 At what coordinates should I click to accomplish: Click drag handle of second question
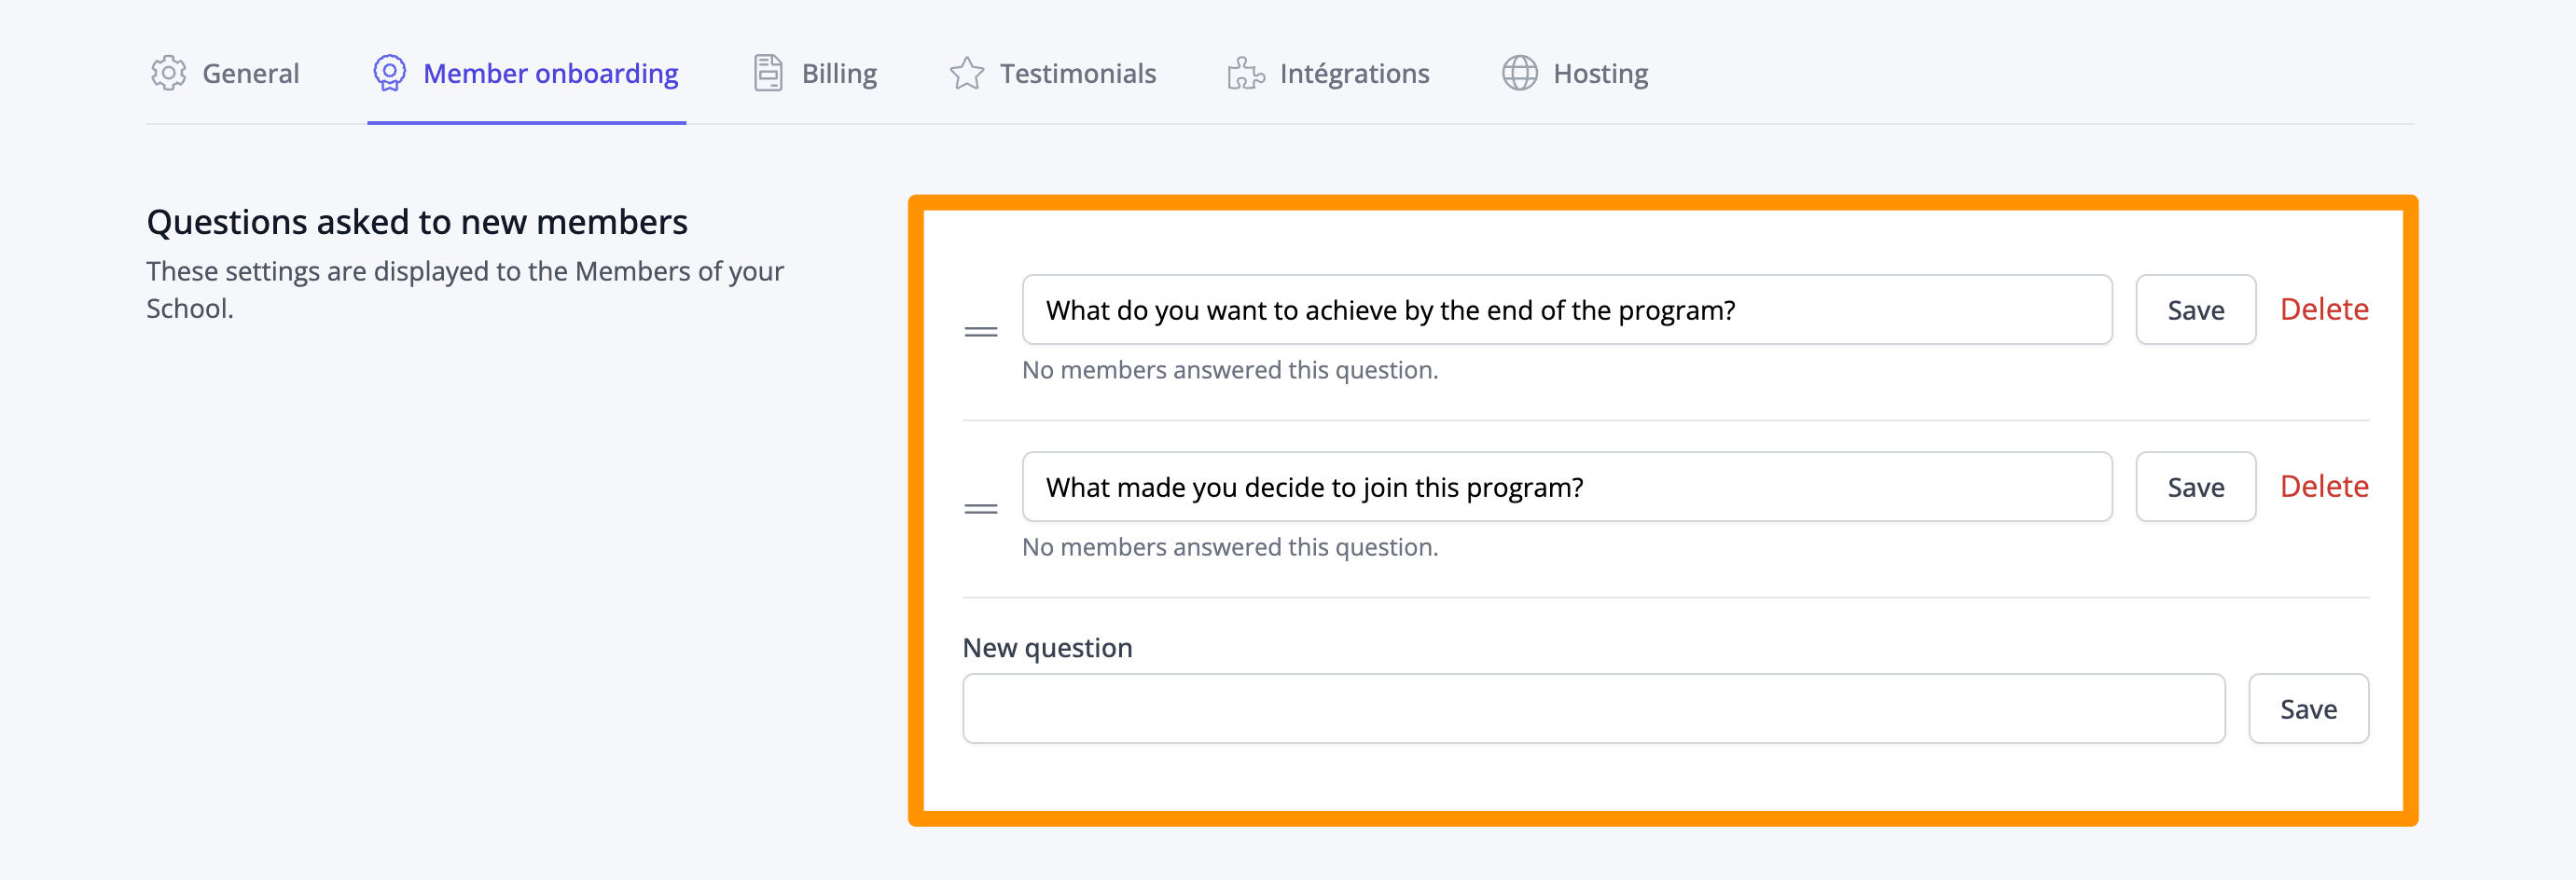980,509
